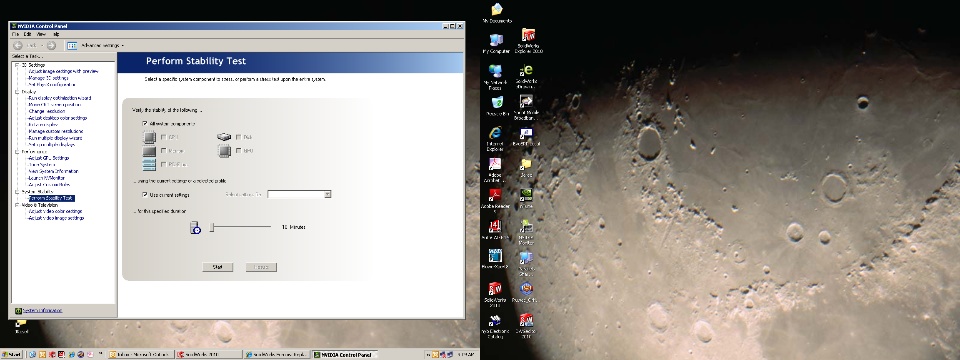Open the Recycle Bin desktop icon
This screenshot has height=360, width=960.
497,102
